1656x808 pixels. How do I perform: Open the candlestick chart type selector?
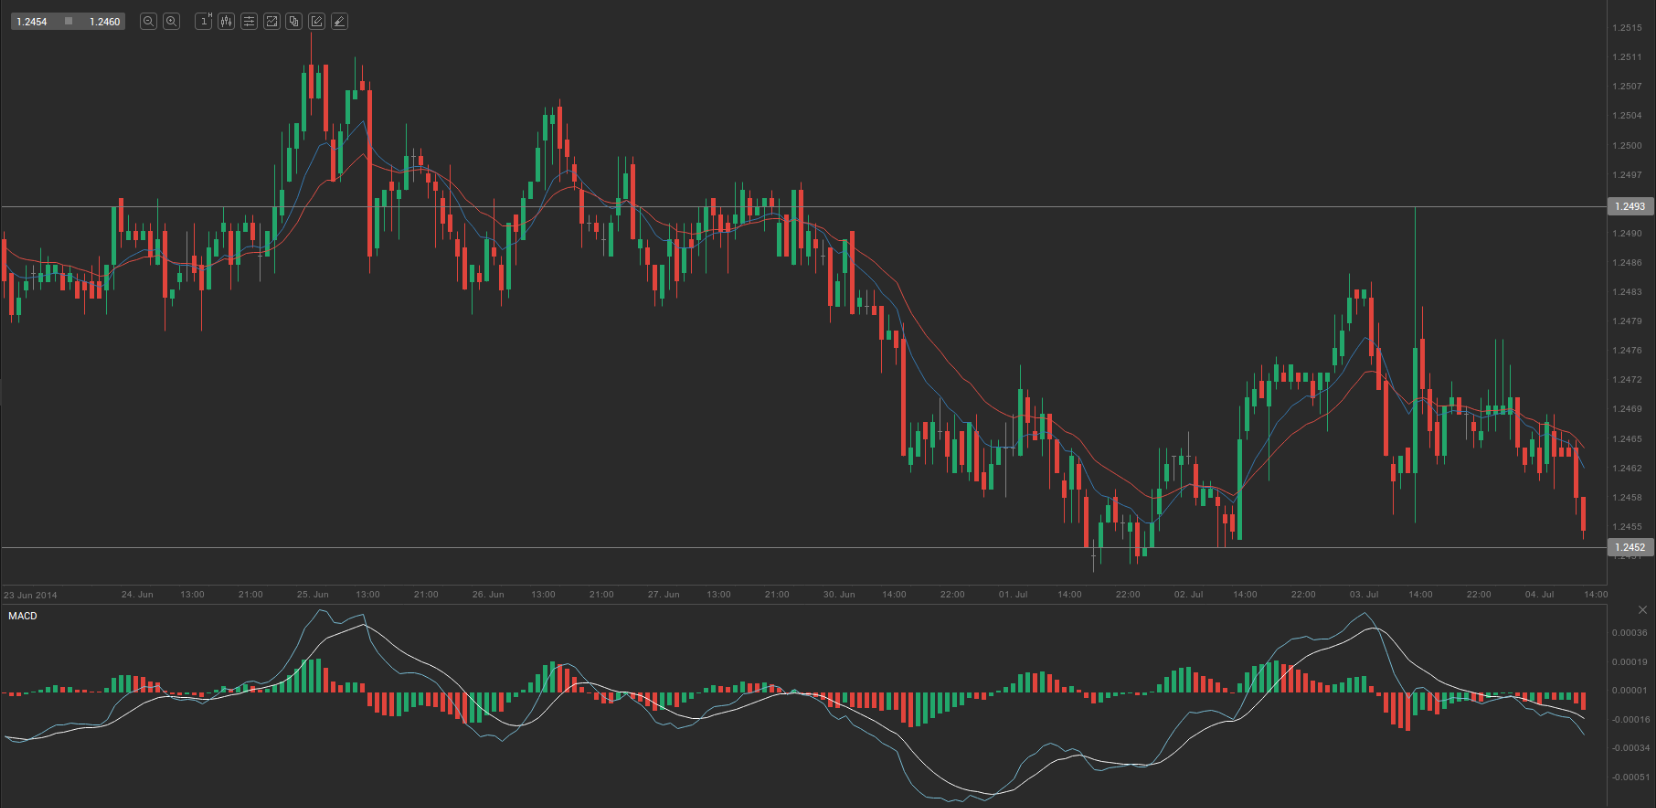(x=226, y=21)
